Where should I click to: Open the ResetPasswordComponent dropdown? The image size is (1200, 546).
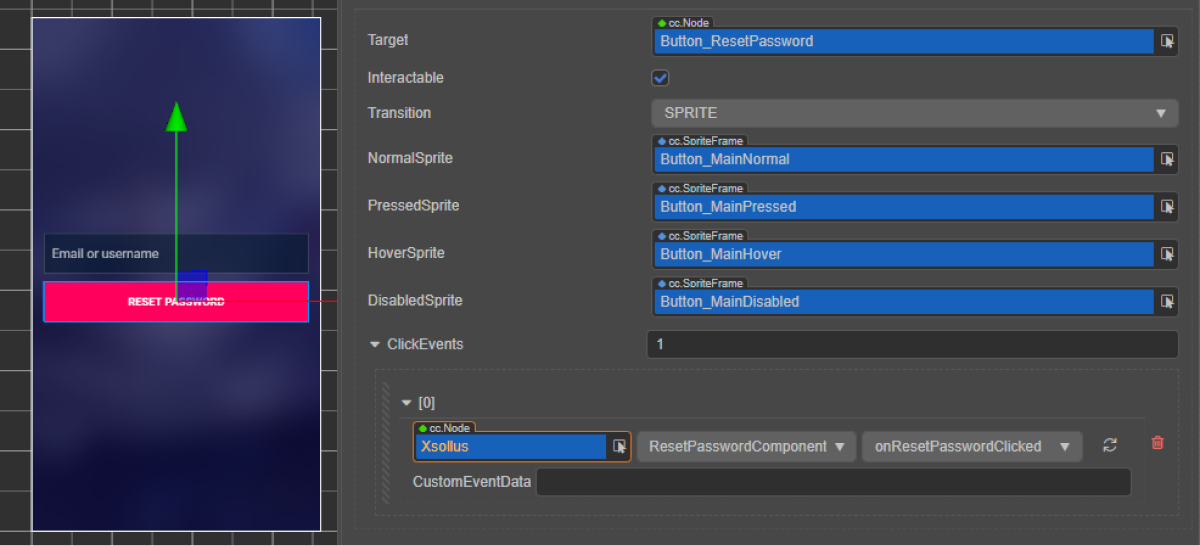point(746,447)
